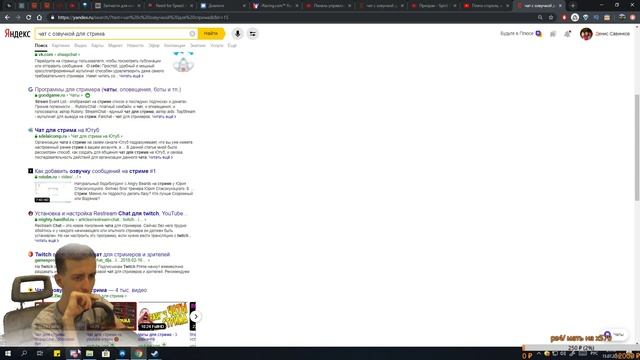
Task: Open result Как добавить озвучку сообщений на стриме
Action: 95,171
